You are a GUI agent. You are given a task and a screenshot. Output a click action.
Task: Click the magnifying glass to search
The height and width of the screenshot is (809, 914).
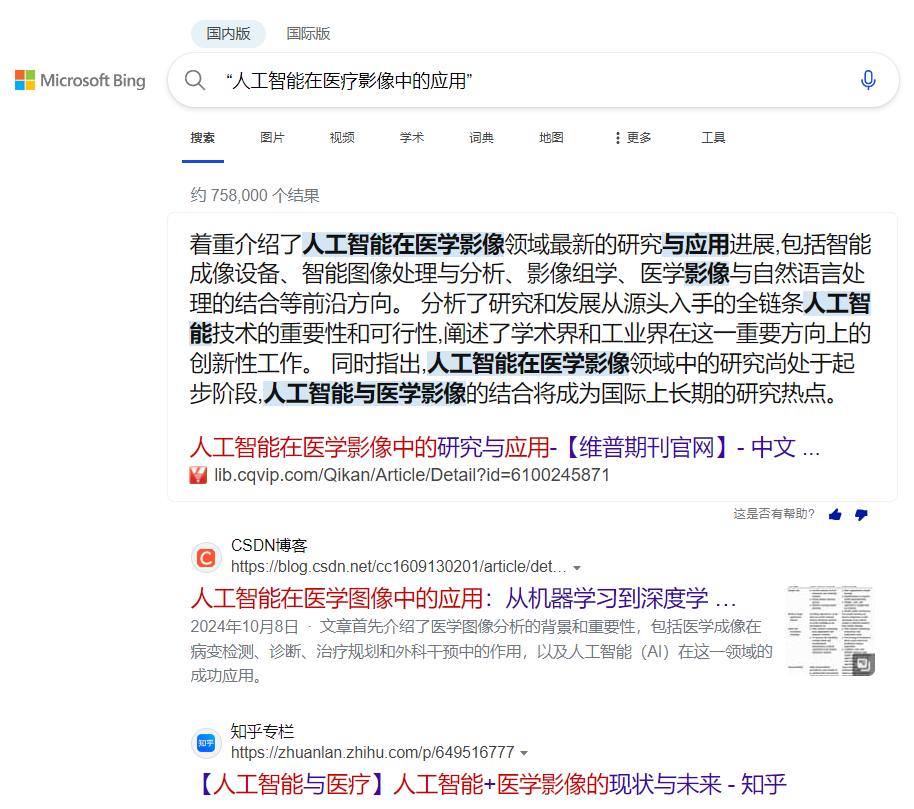(x=195, y=79)
